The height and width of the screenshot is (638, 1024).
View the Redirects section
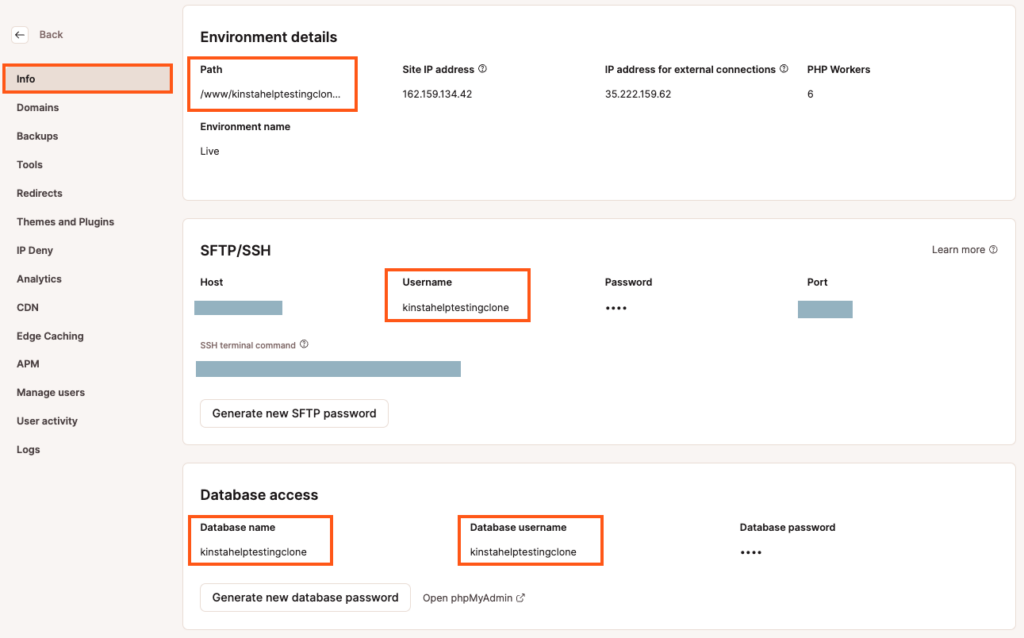39,193
